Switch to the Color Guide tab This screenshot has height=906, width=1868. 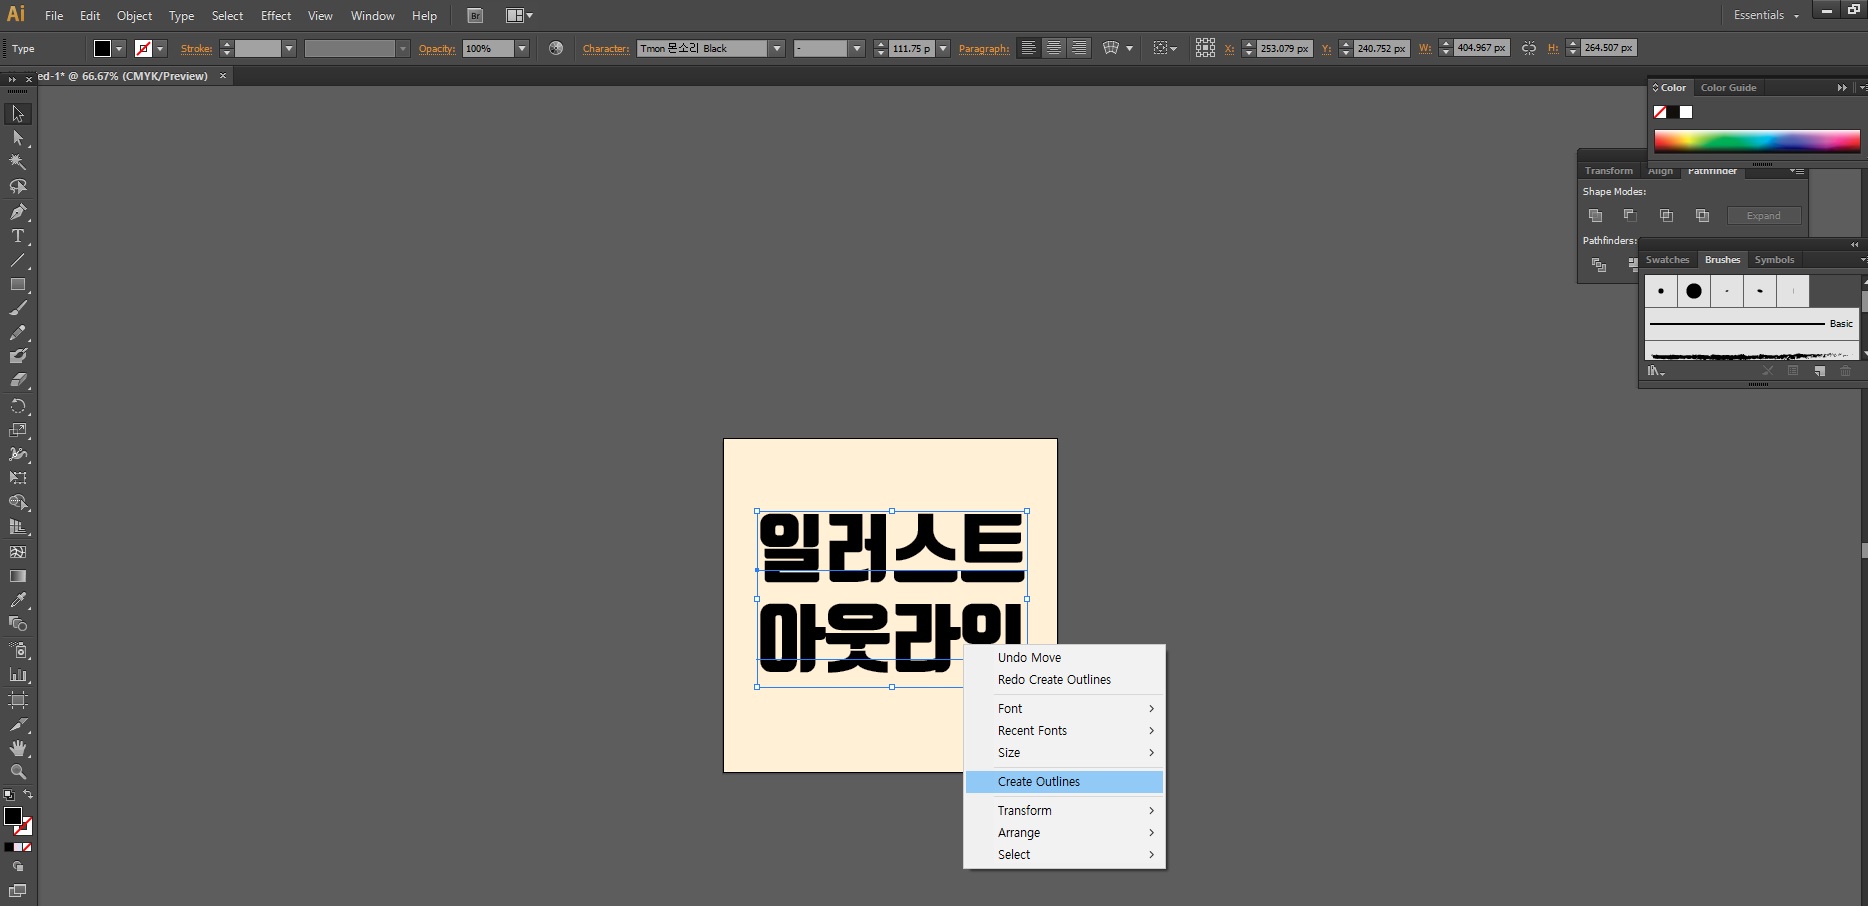[x=1728, y=87]
